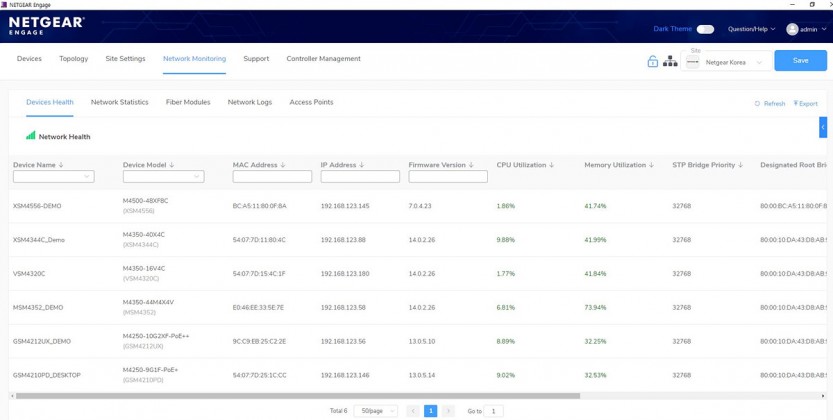This screenshot has height=420, width=833.
Task: Click the network topology icon
Action: point(670,61)
